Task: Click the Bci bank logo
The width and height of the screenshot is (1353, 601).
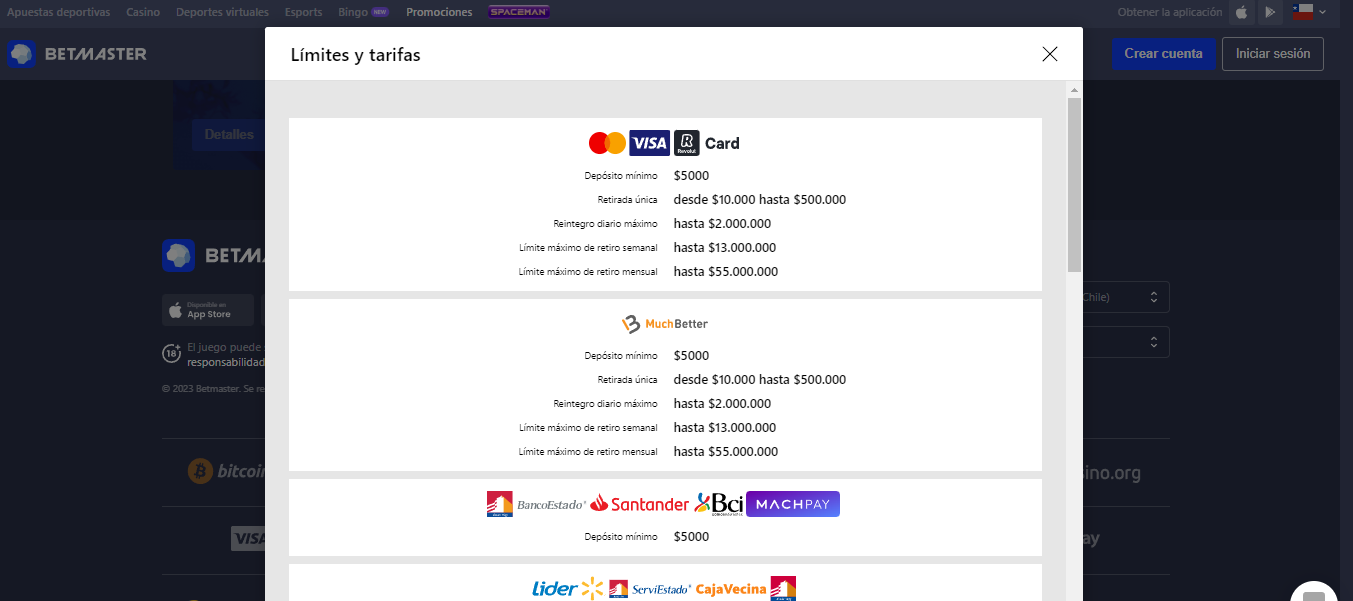Action: 718,504
